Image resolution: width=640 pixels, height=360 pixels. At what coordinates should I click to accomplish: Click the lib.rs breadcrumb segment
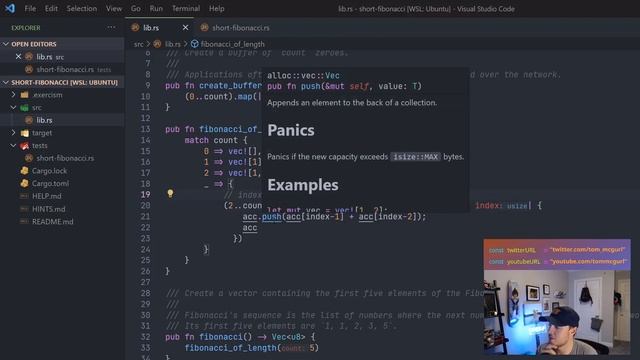pyautogui.click(x=172, y=44)
